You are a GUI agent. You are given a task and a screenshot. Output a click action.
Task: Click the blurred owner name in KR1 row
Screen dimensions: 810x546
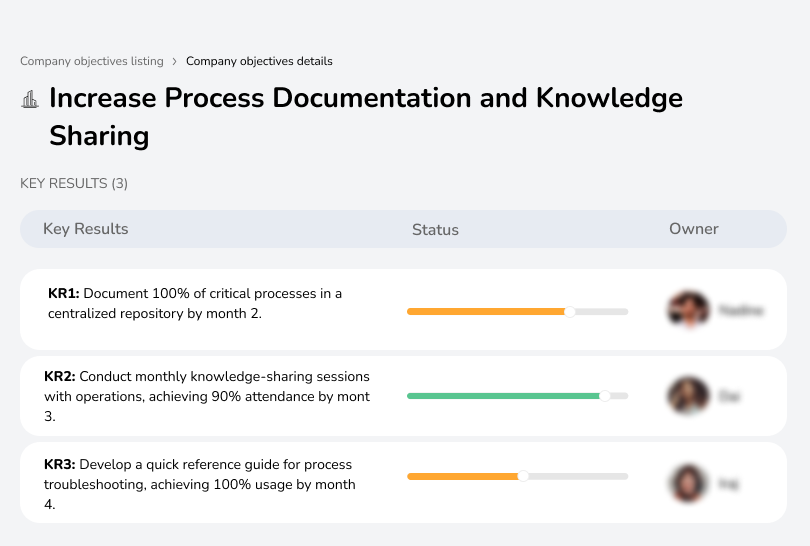pyautogui.click(x=741, y=310)
